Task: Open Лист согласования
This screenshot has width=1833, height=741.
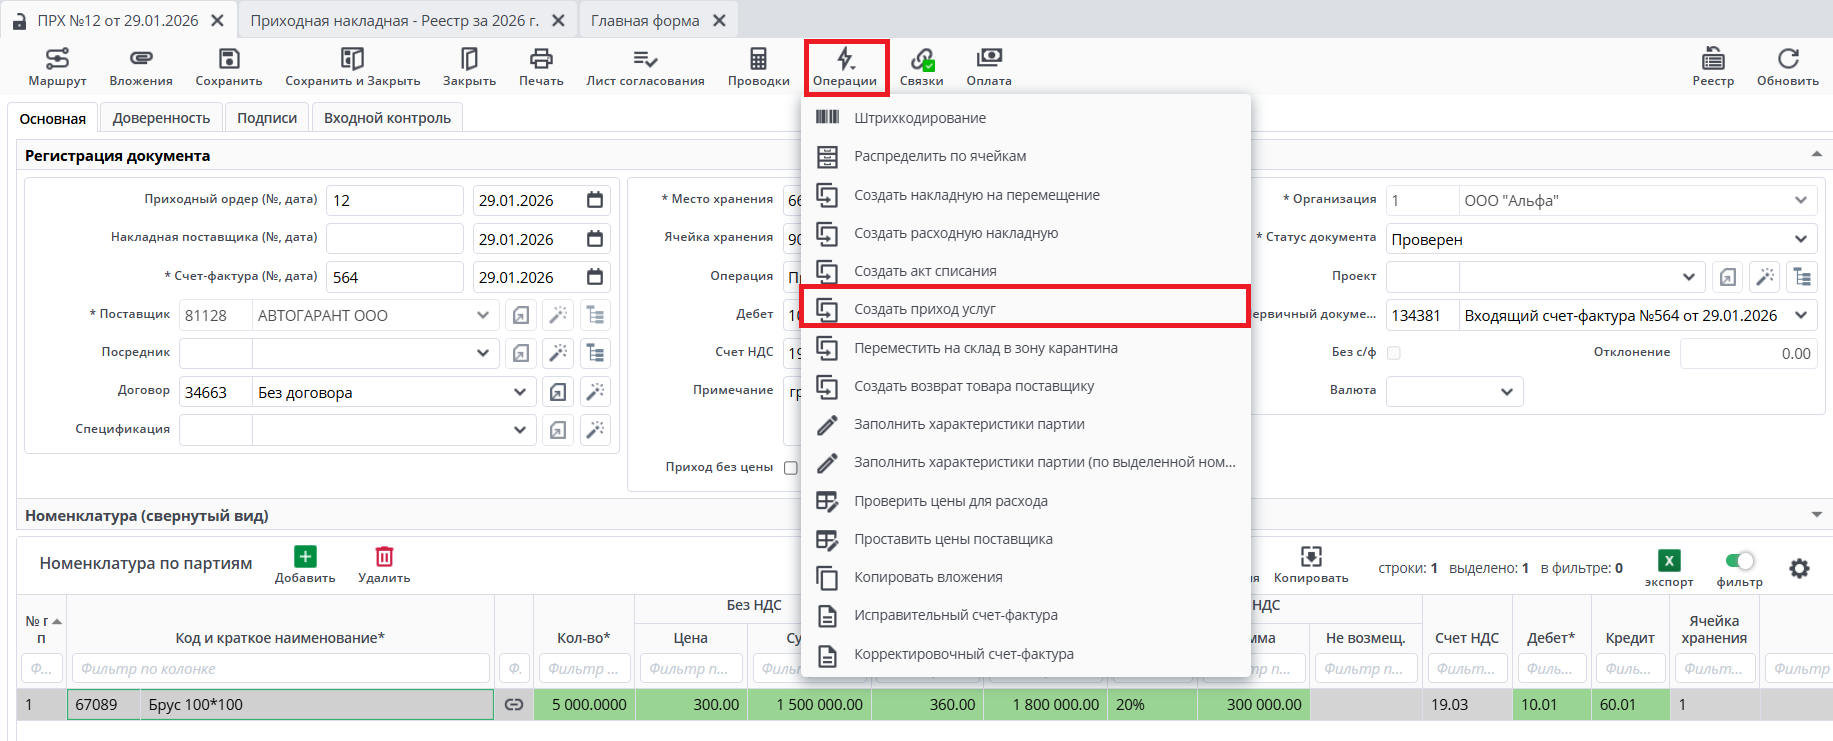Action: pyautogui.click(x=645, y=67)
